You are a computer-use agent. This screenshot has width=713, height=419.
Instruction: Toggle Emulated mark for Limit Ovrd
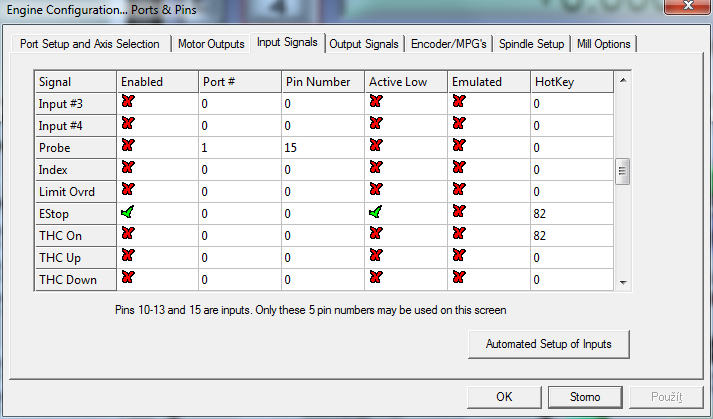pos(459,190)
